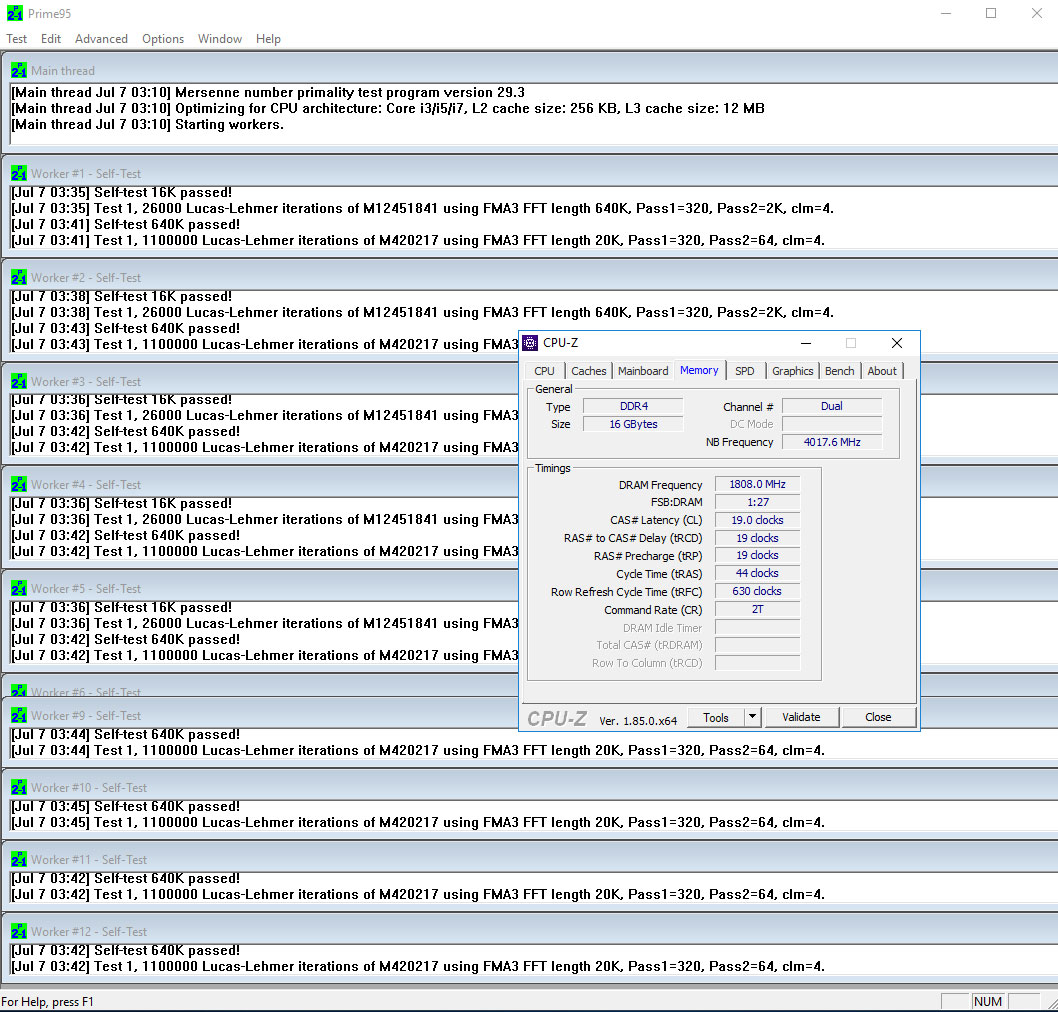This screenshot has height=1012, width=1058.
Task: Click the CAS# Latency value 19.0 clocks
Action: [757, 520]
